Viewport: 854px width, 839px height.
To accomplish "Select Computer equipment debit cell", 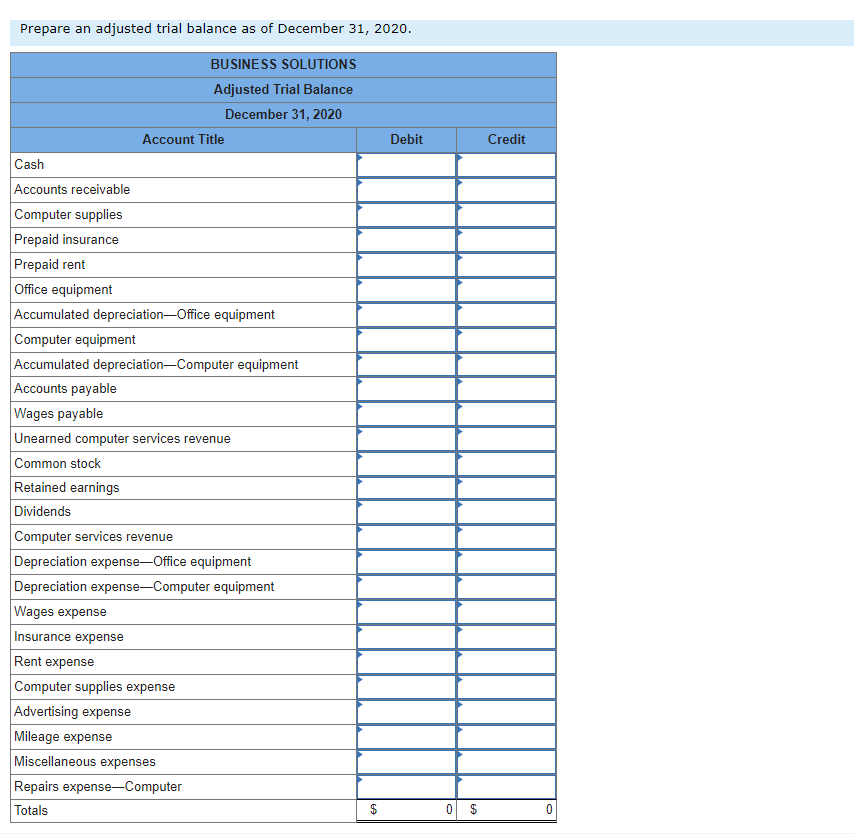I will click(x=406, y=341).
